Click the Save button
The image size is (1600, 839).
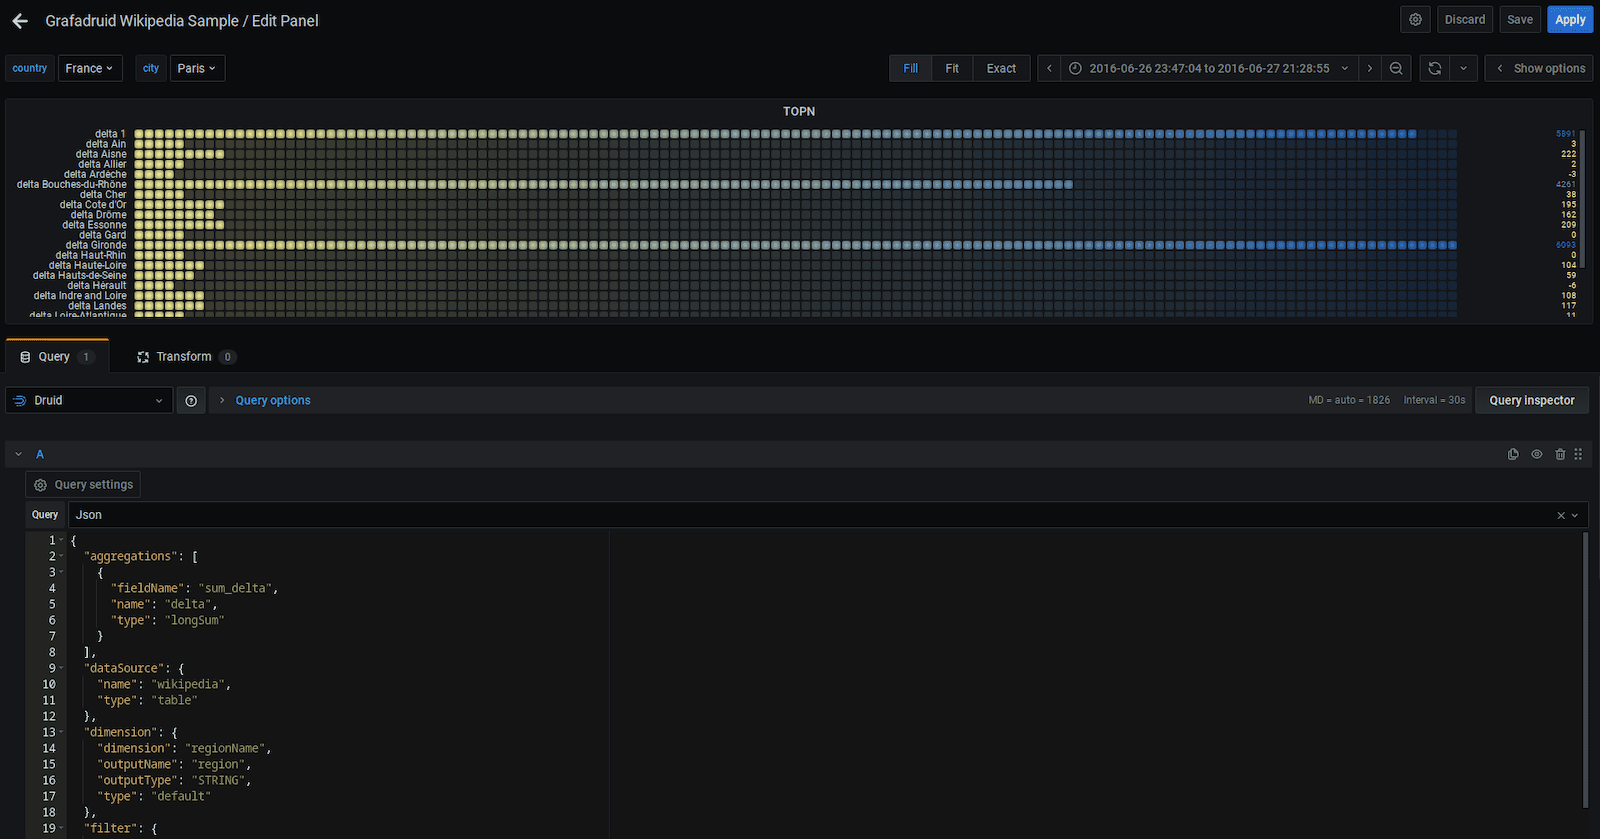(x=1520, y=20)
